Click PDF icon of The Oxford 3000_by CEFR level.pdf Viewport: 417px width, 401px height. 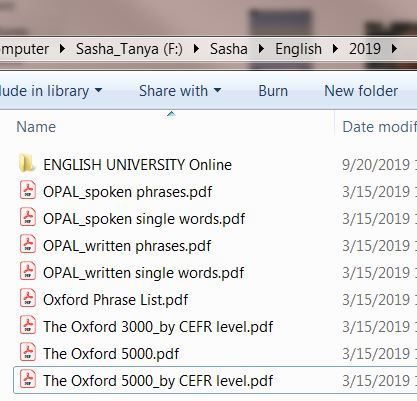click(x=28, y=326)
